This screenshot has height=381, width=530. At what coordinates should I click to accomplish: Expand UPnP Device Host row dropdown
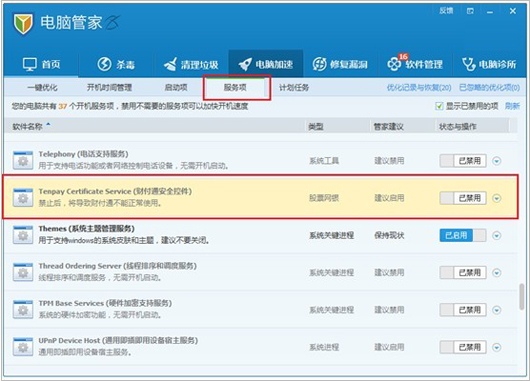coord(497,347)
